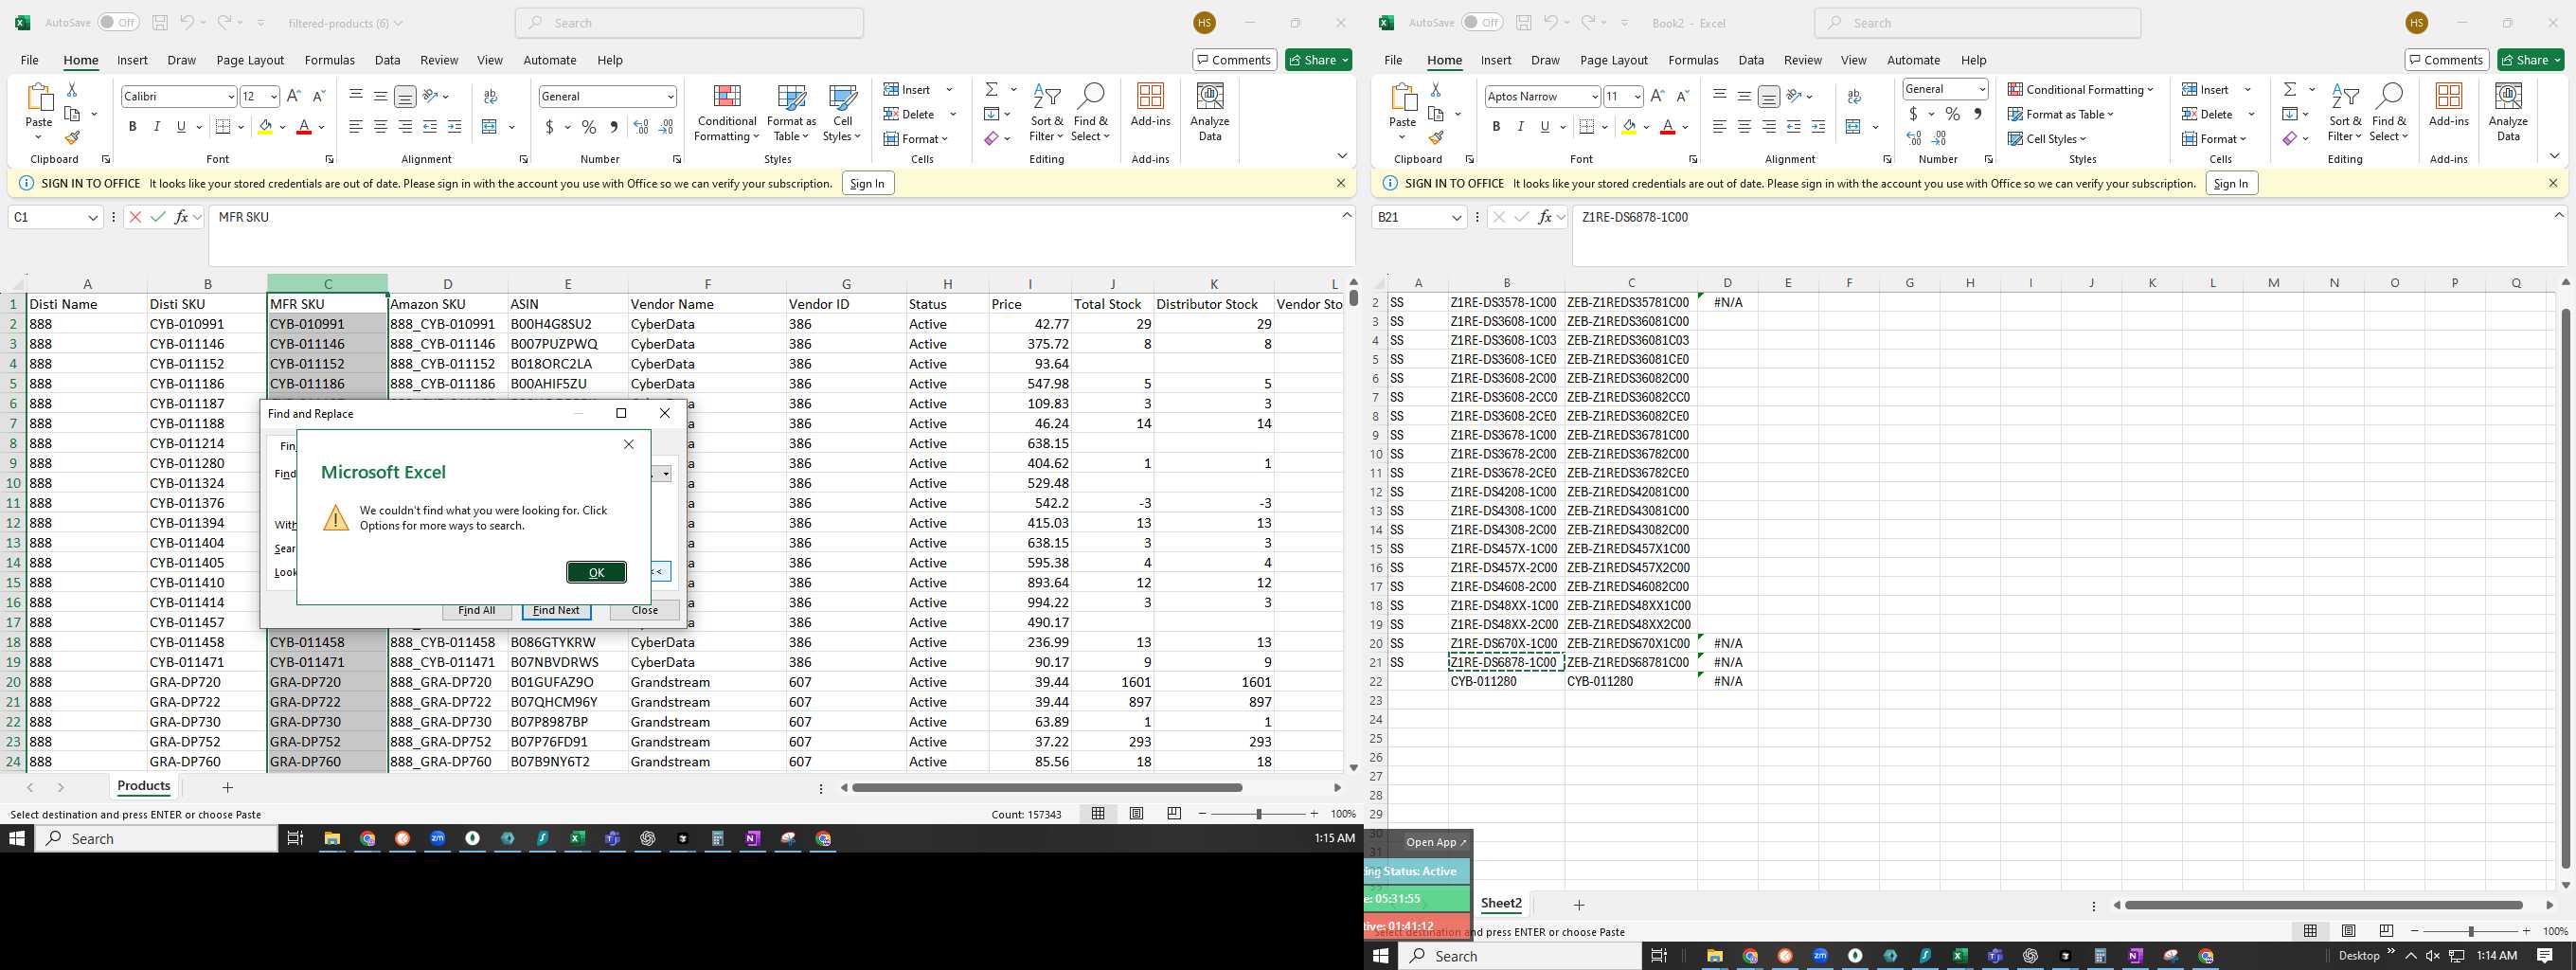Open Page Layout tab in Book2 window
The width and height of the screenshot is (2576, 970).
click(1613, 60)
